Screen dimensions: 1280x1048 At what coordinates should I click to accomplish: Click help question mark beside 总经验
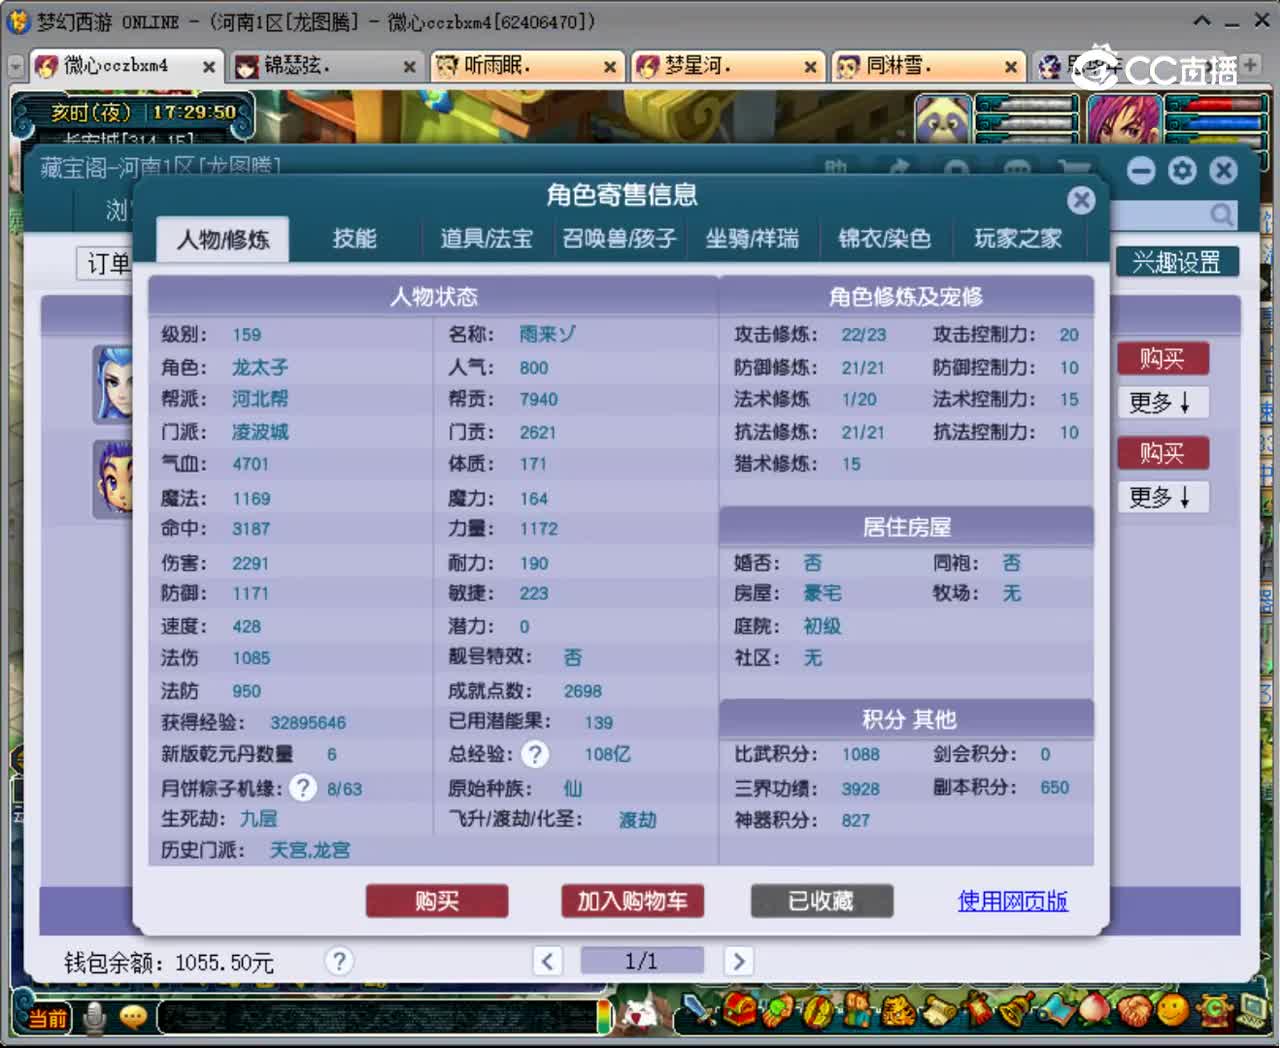pyautogui.click(x=535, y=754)
